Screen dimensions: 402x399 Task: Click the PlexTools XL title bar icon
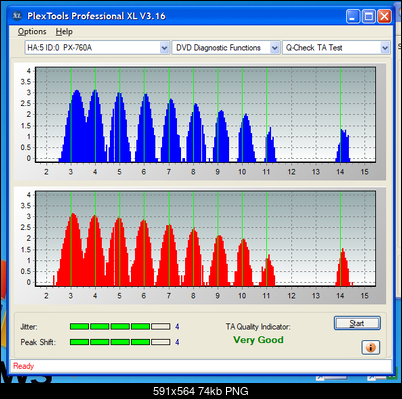17,16
